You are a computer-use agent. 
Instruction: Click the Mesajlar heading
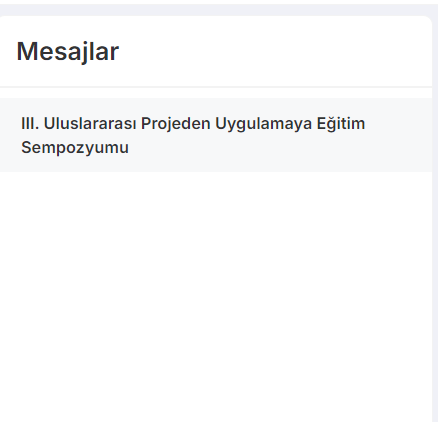68,52
